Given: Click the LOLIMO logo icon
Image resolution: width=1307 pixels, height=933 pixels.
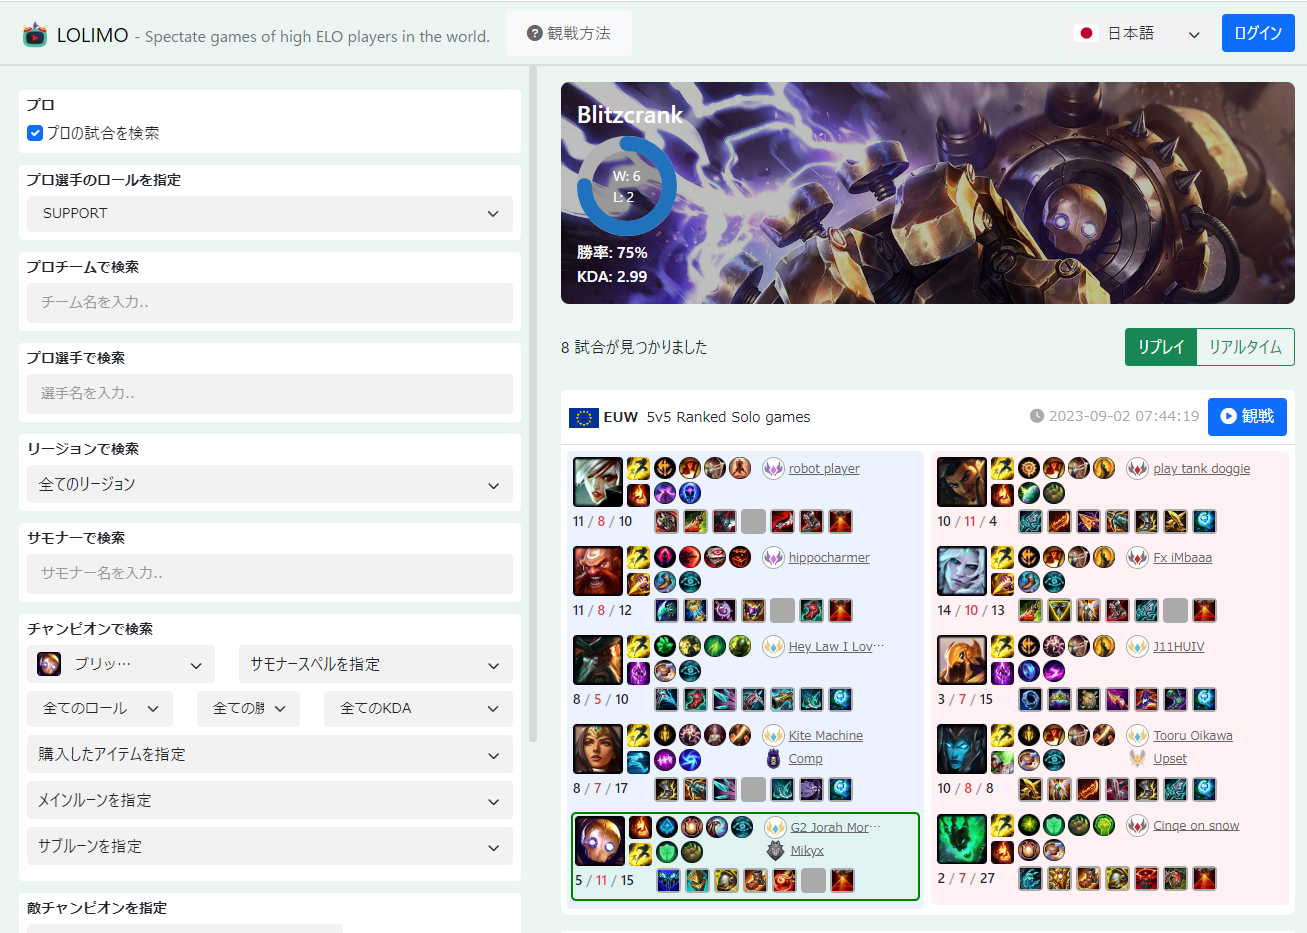Looking at the screenshot, I should coord(35,35).
